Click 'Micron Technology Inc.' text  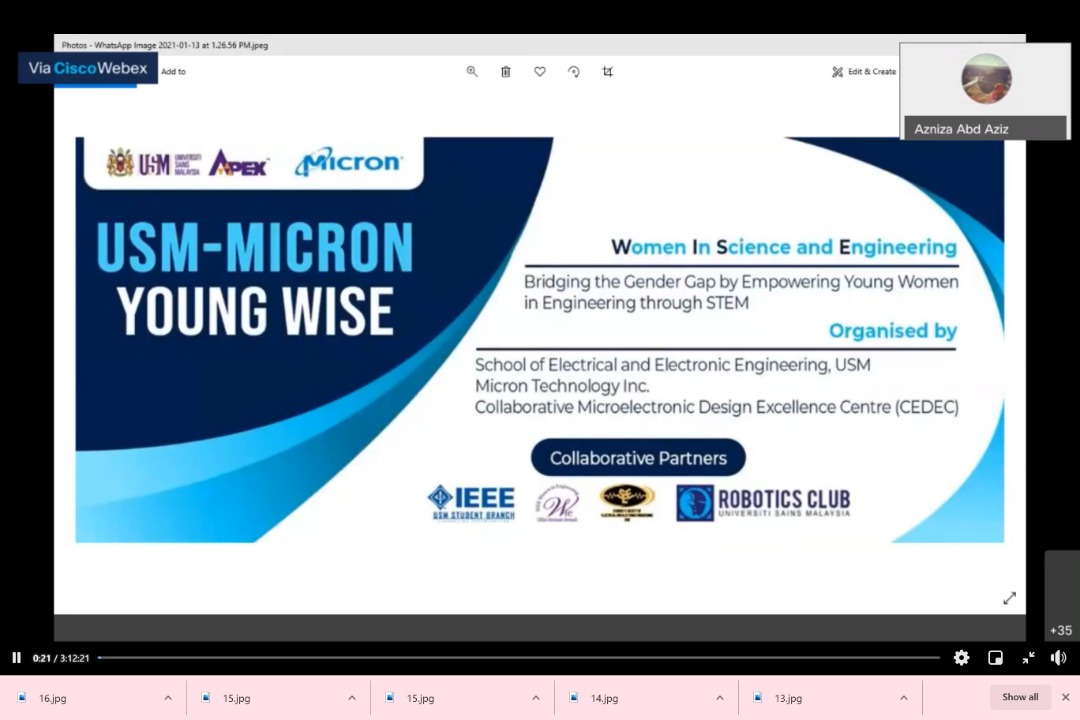coord(562,386)
